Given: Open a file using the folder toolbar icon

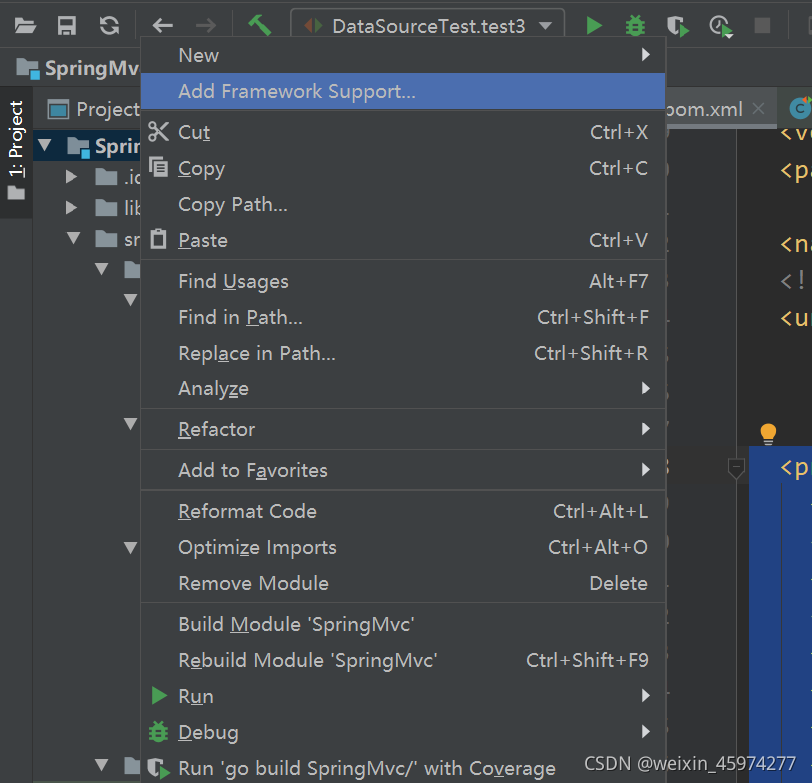Looking at the screenshot, I should (24, 25).
